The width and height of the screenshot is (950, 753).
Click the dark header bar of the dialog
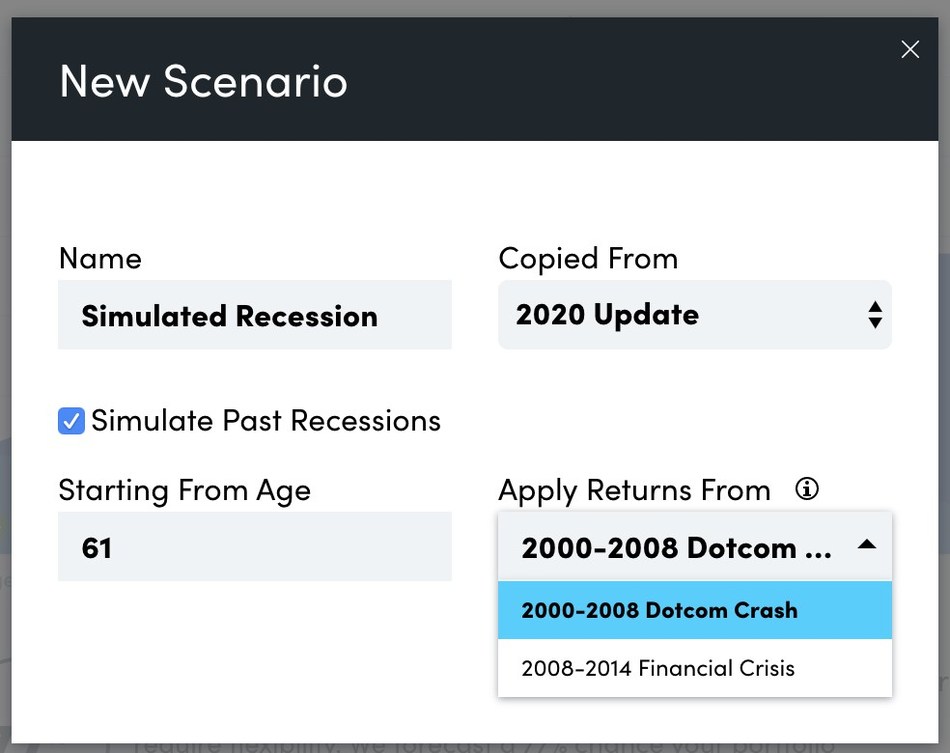coord(475,79)
